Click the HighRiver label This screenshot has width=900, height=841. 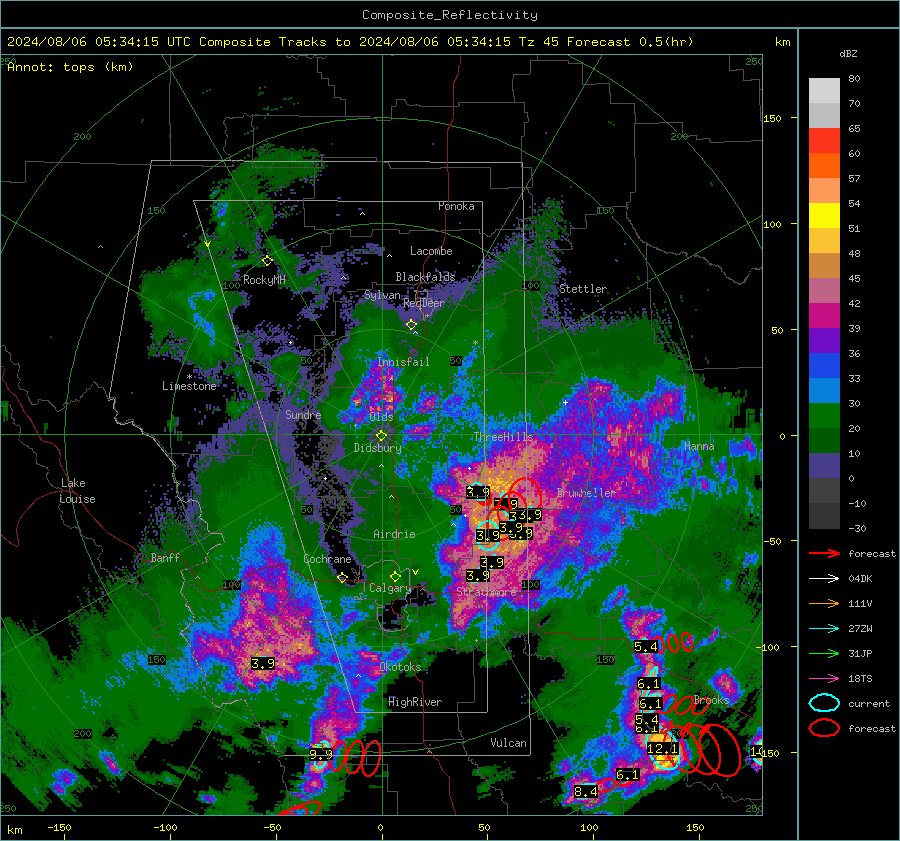415,702
